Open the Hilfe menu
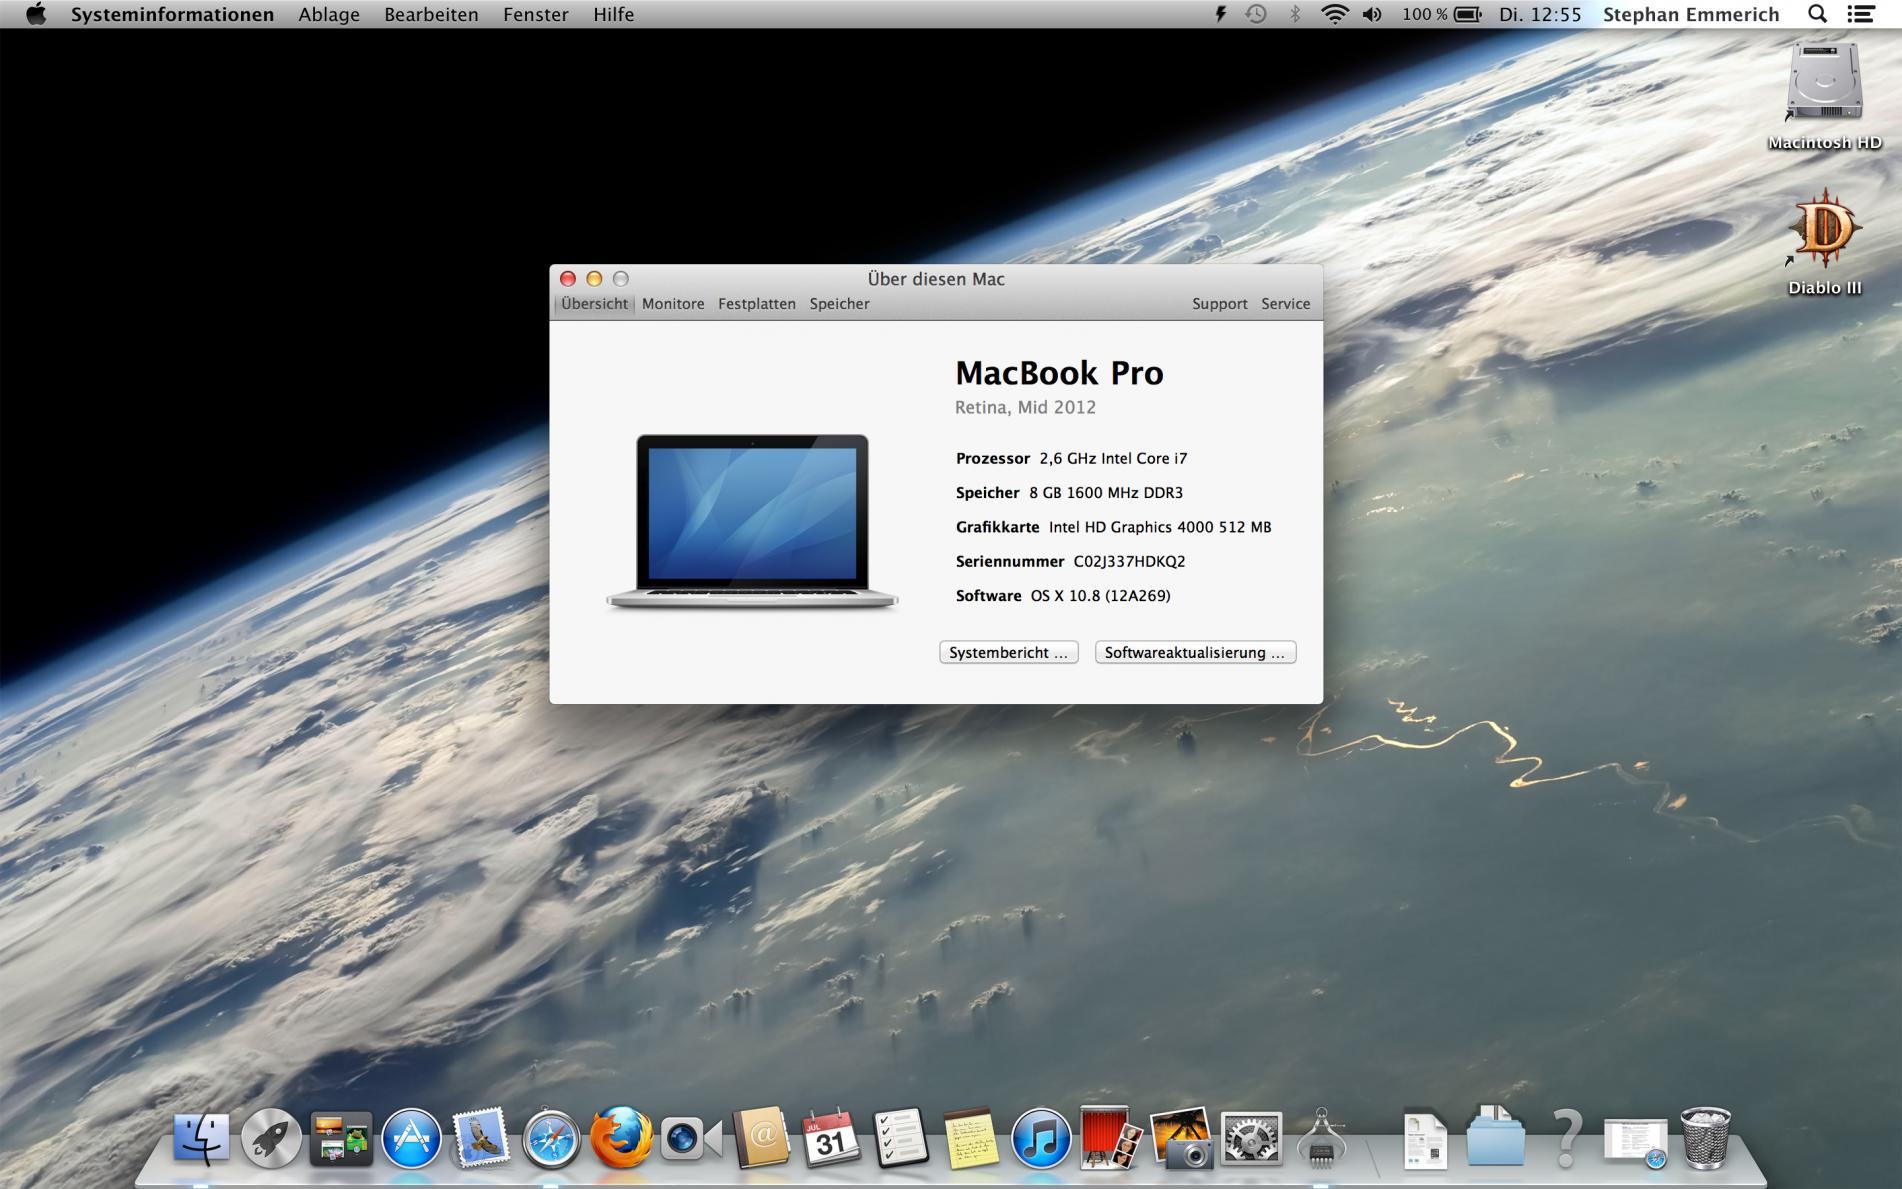This screenshot has width=1902, height=1189. (x=613, y=14)
